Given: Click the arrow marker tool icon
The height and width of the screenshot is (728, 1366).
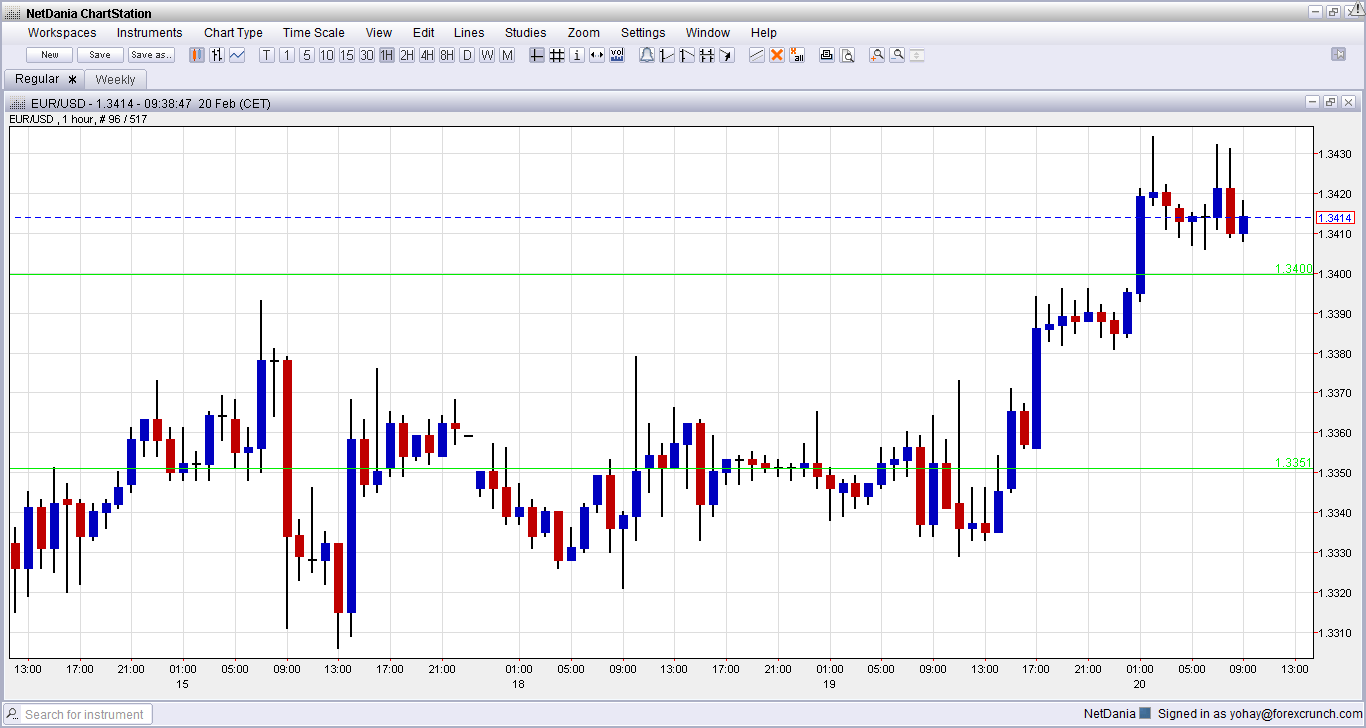Looking at the screenshot, I should click(x=727, y=55).
